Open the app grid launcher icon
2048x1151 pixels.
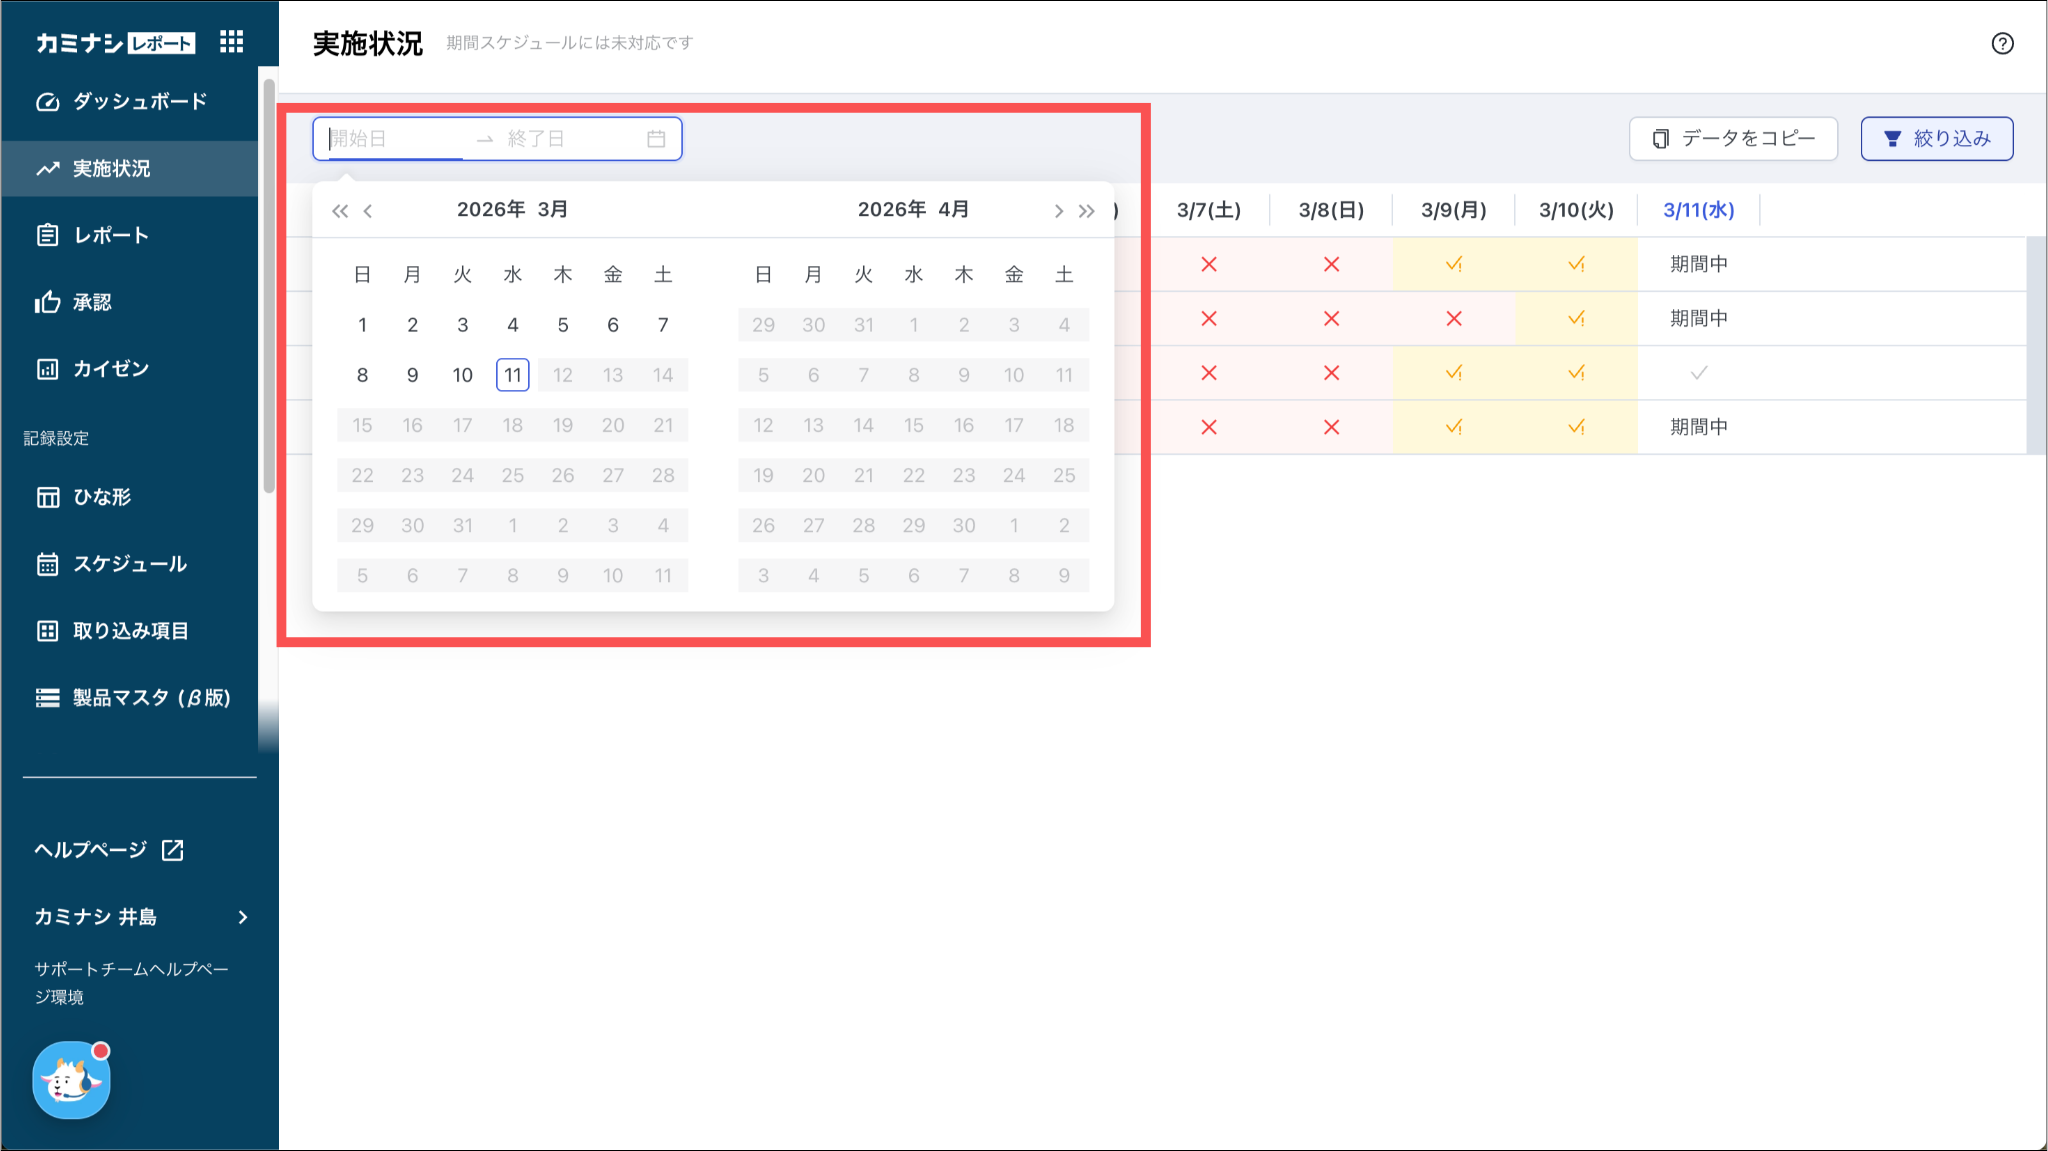pos(231,42)
